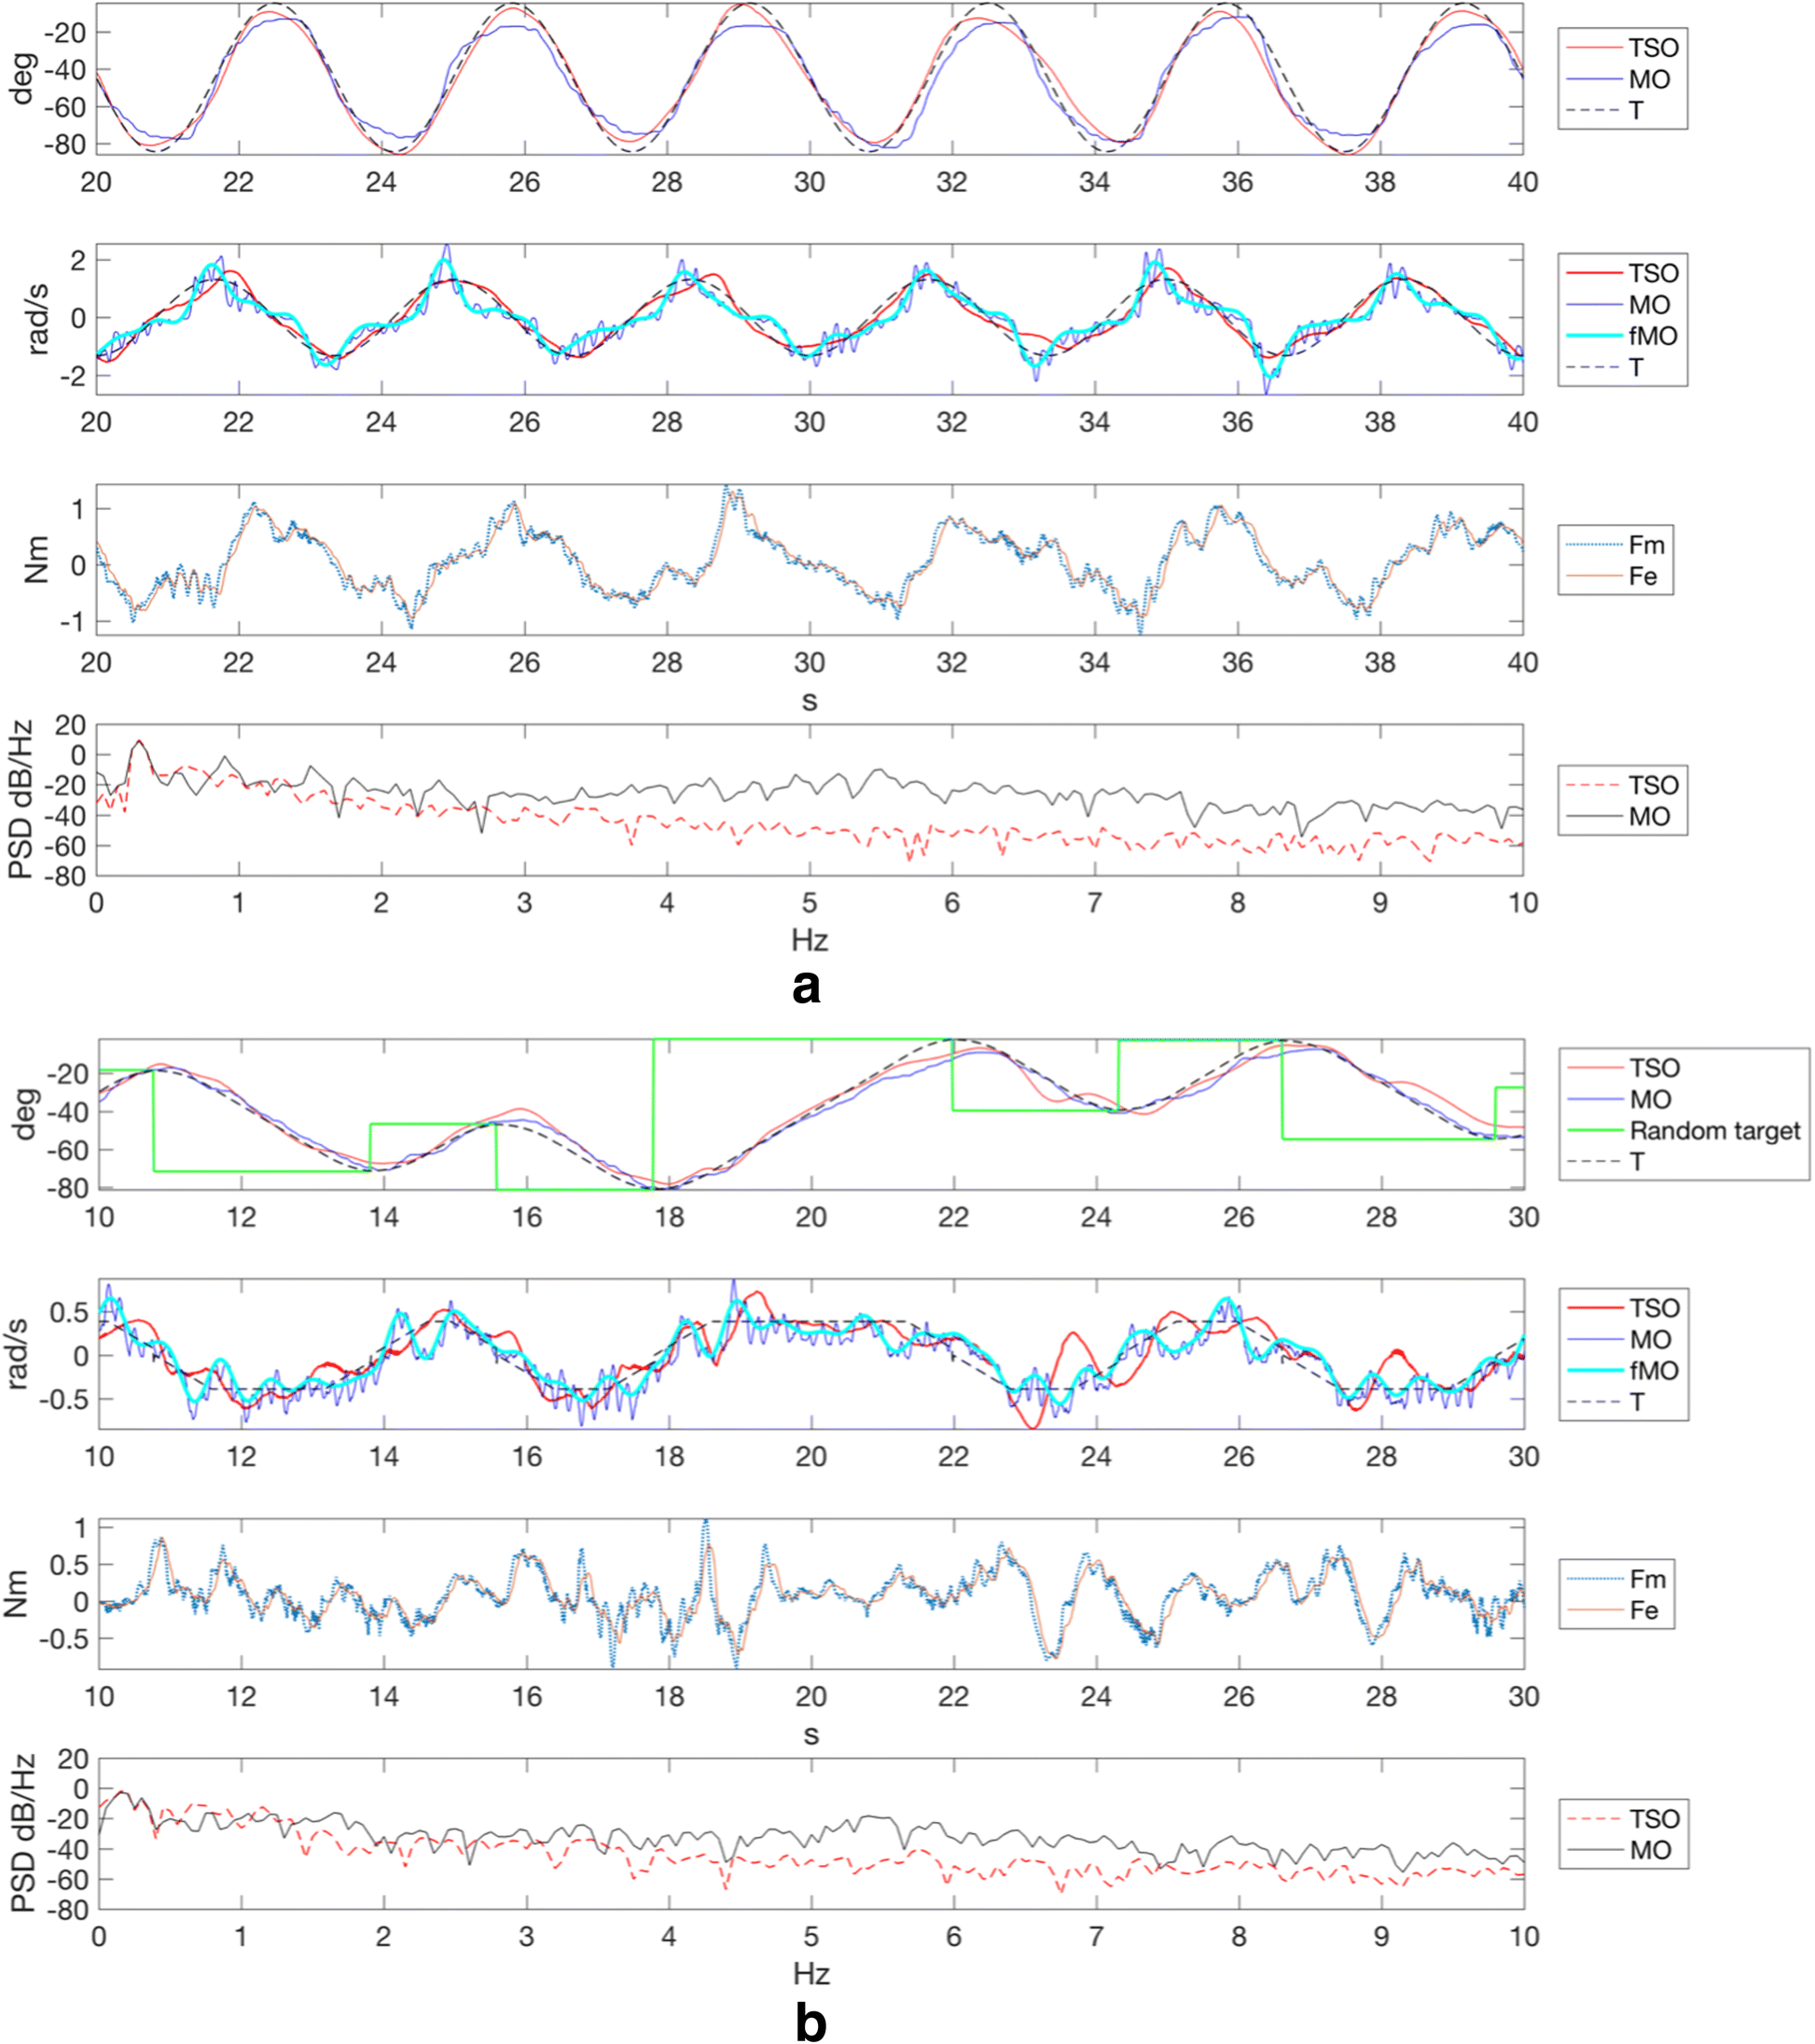Click 'TSO' legend entry in panel b rad/s plot
Viewport: 1815px width, 2044px height.
coord(1623,1308)
